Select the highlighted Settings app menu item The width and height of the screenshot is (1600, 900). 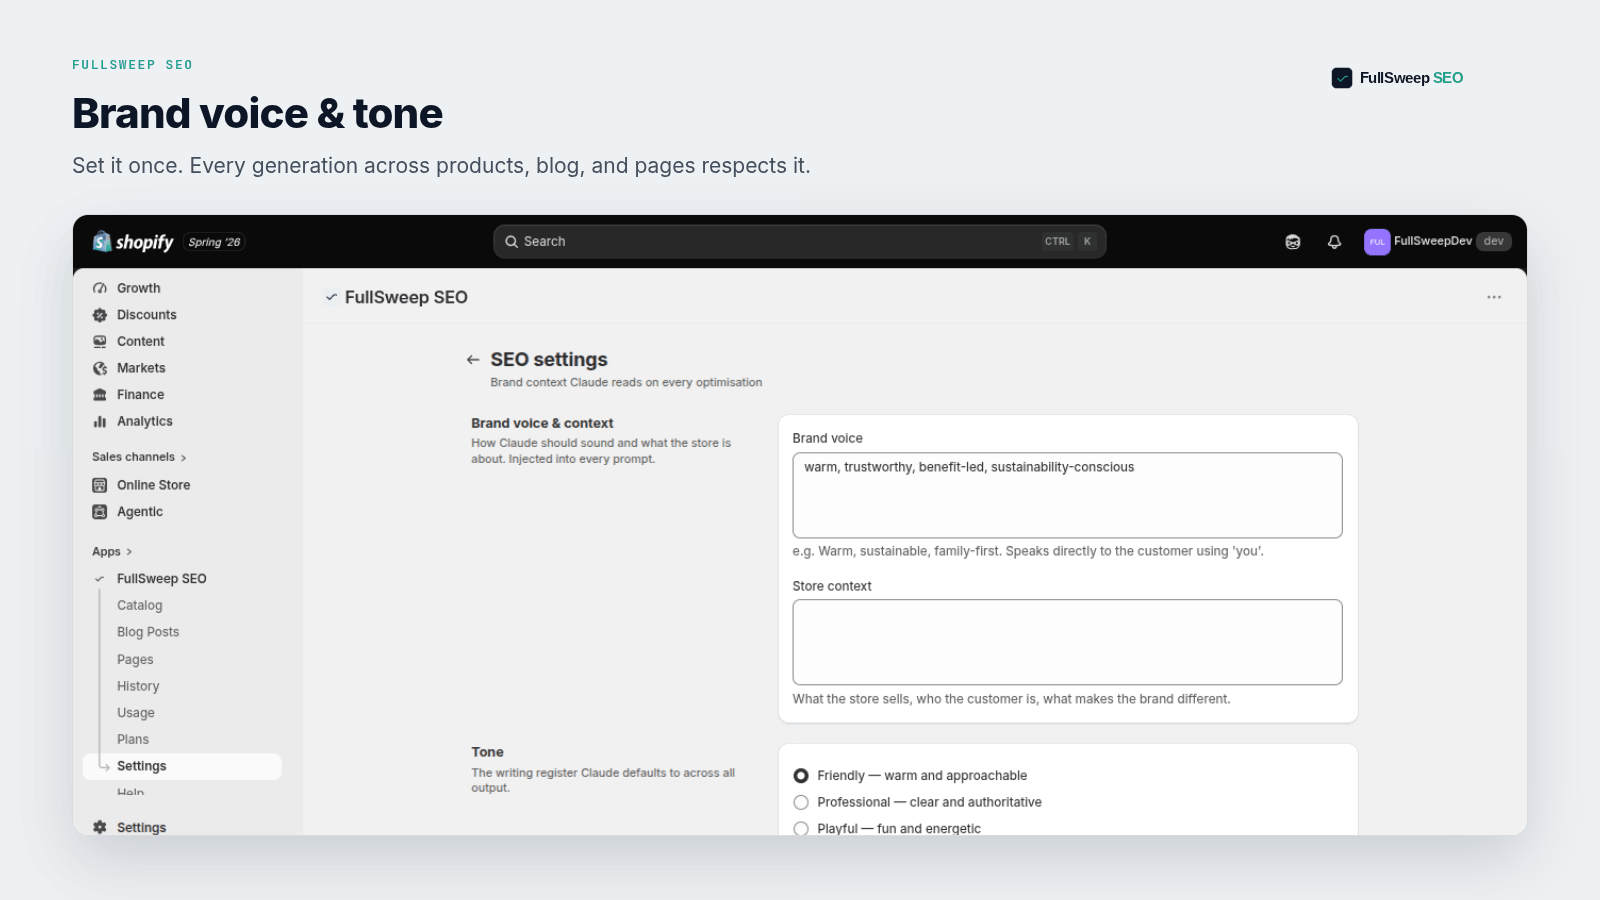point(182,766)
